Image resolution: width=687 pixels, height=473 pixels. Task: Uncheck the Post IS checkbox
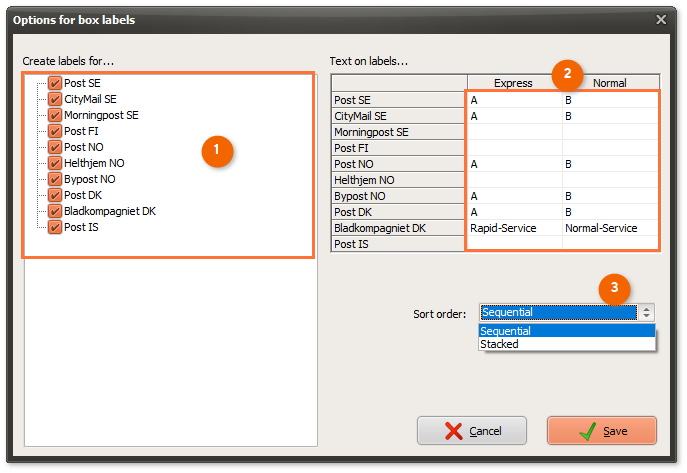(55, 227)
